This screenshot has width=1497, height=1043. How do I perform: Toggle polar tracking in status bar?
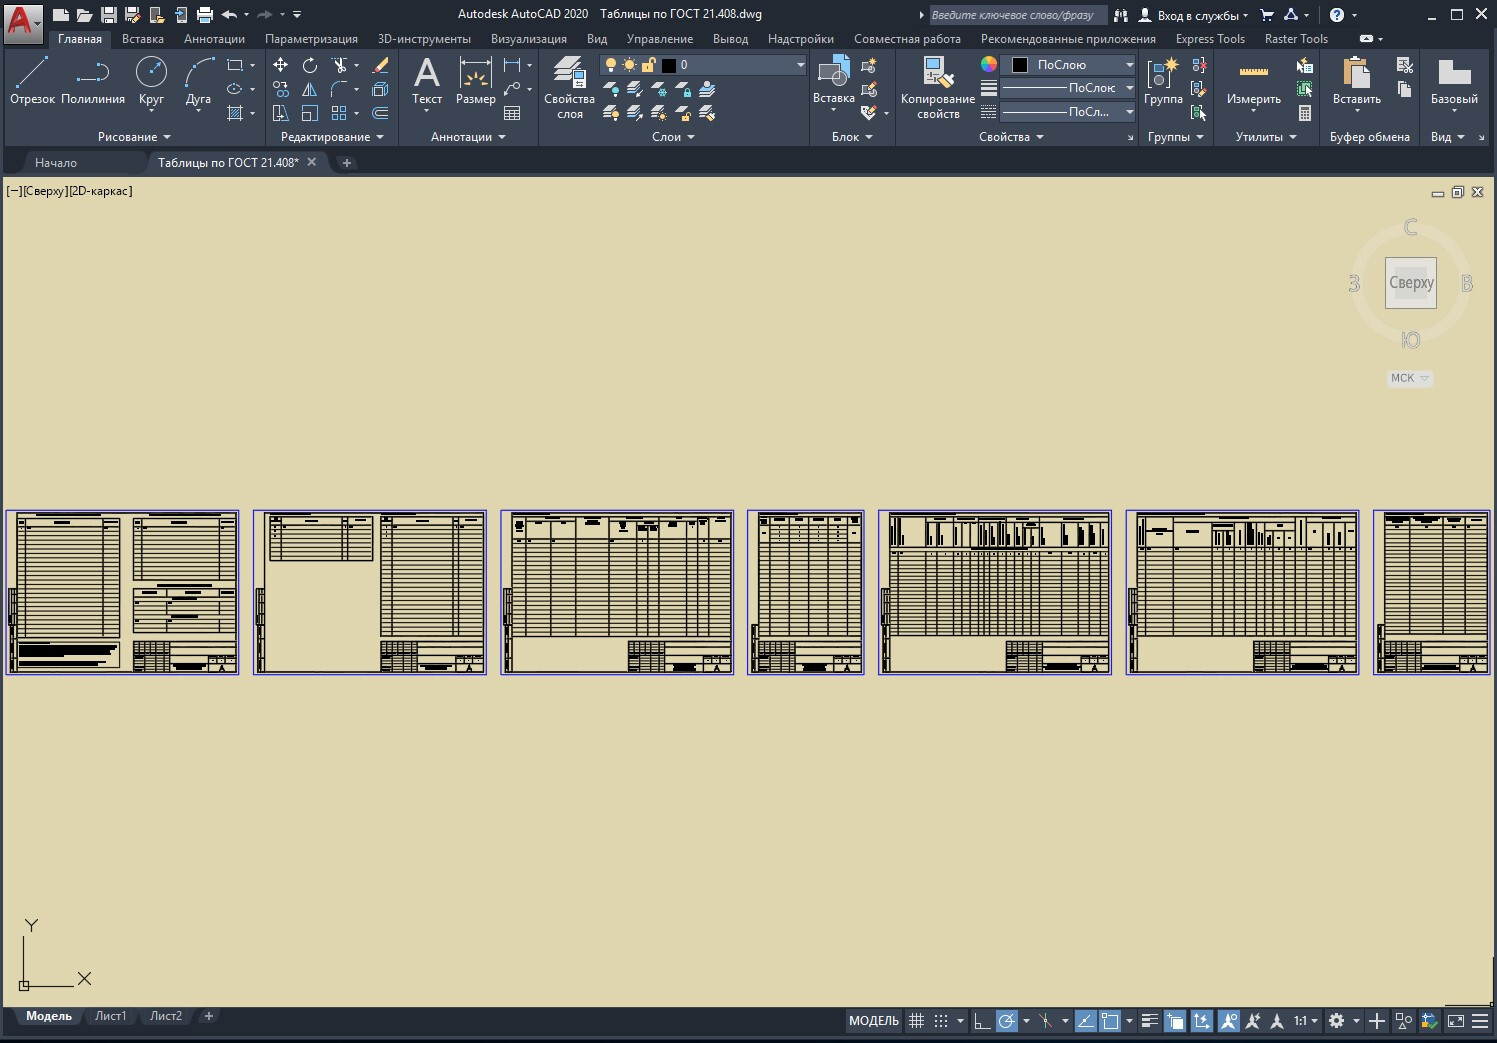click(1007, 1021)
